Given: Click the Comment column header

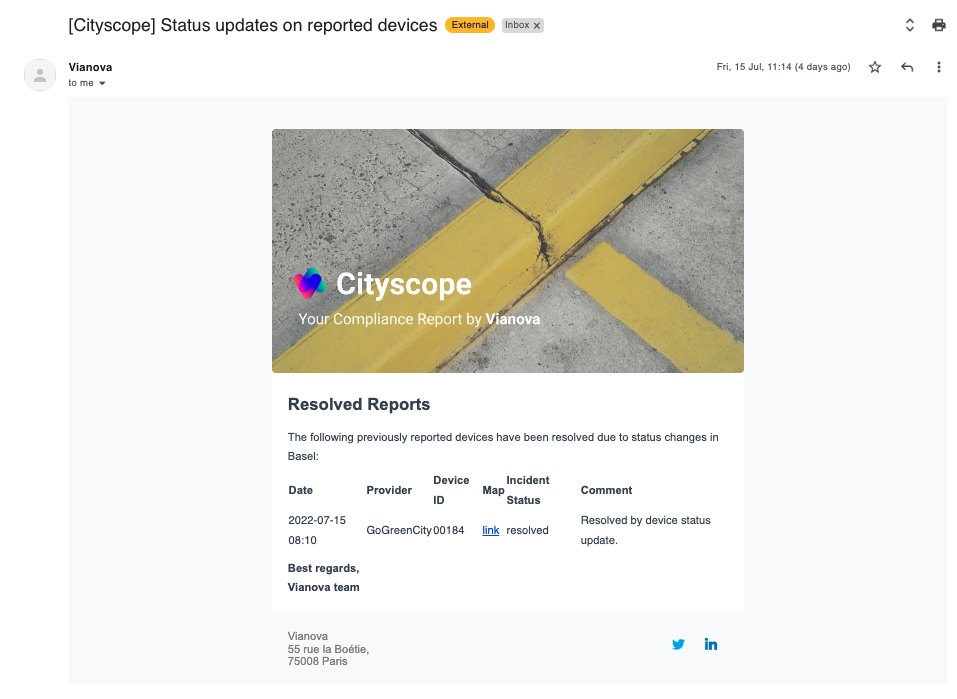Looking at the screenshot, I should (x=606, y=490).
